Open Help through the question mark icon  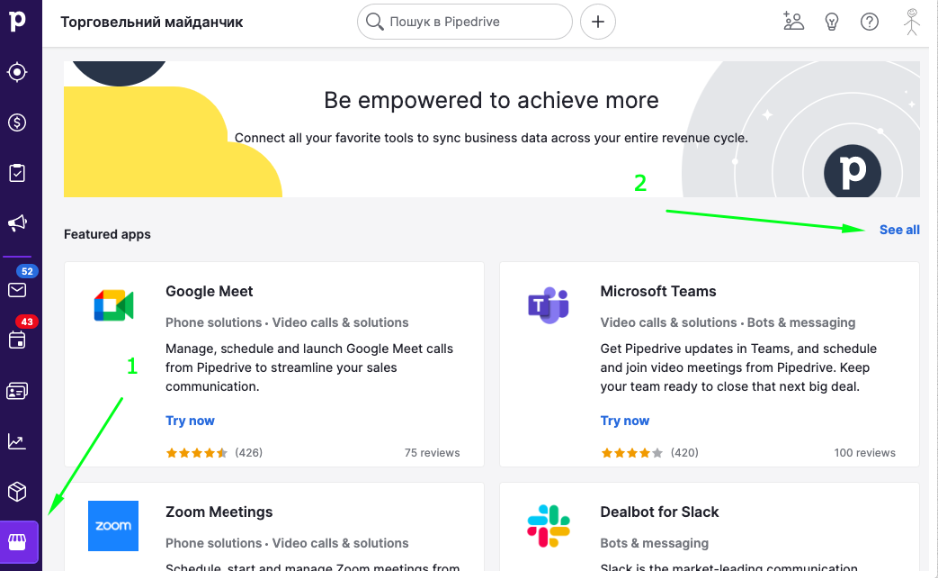pos(869,20)
